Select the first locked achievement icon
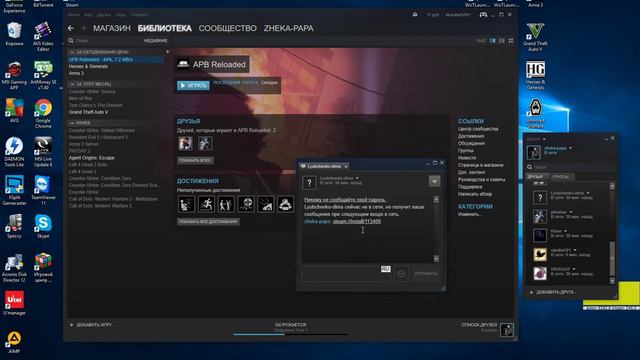Image resolution: width=640 pixels, height=360 pixels. pos(186,204)
